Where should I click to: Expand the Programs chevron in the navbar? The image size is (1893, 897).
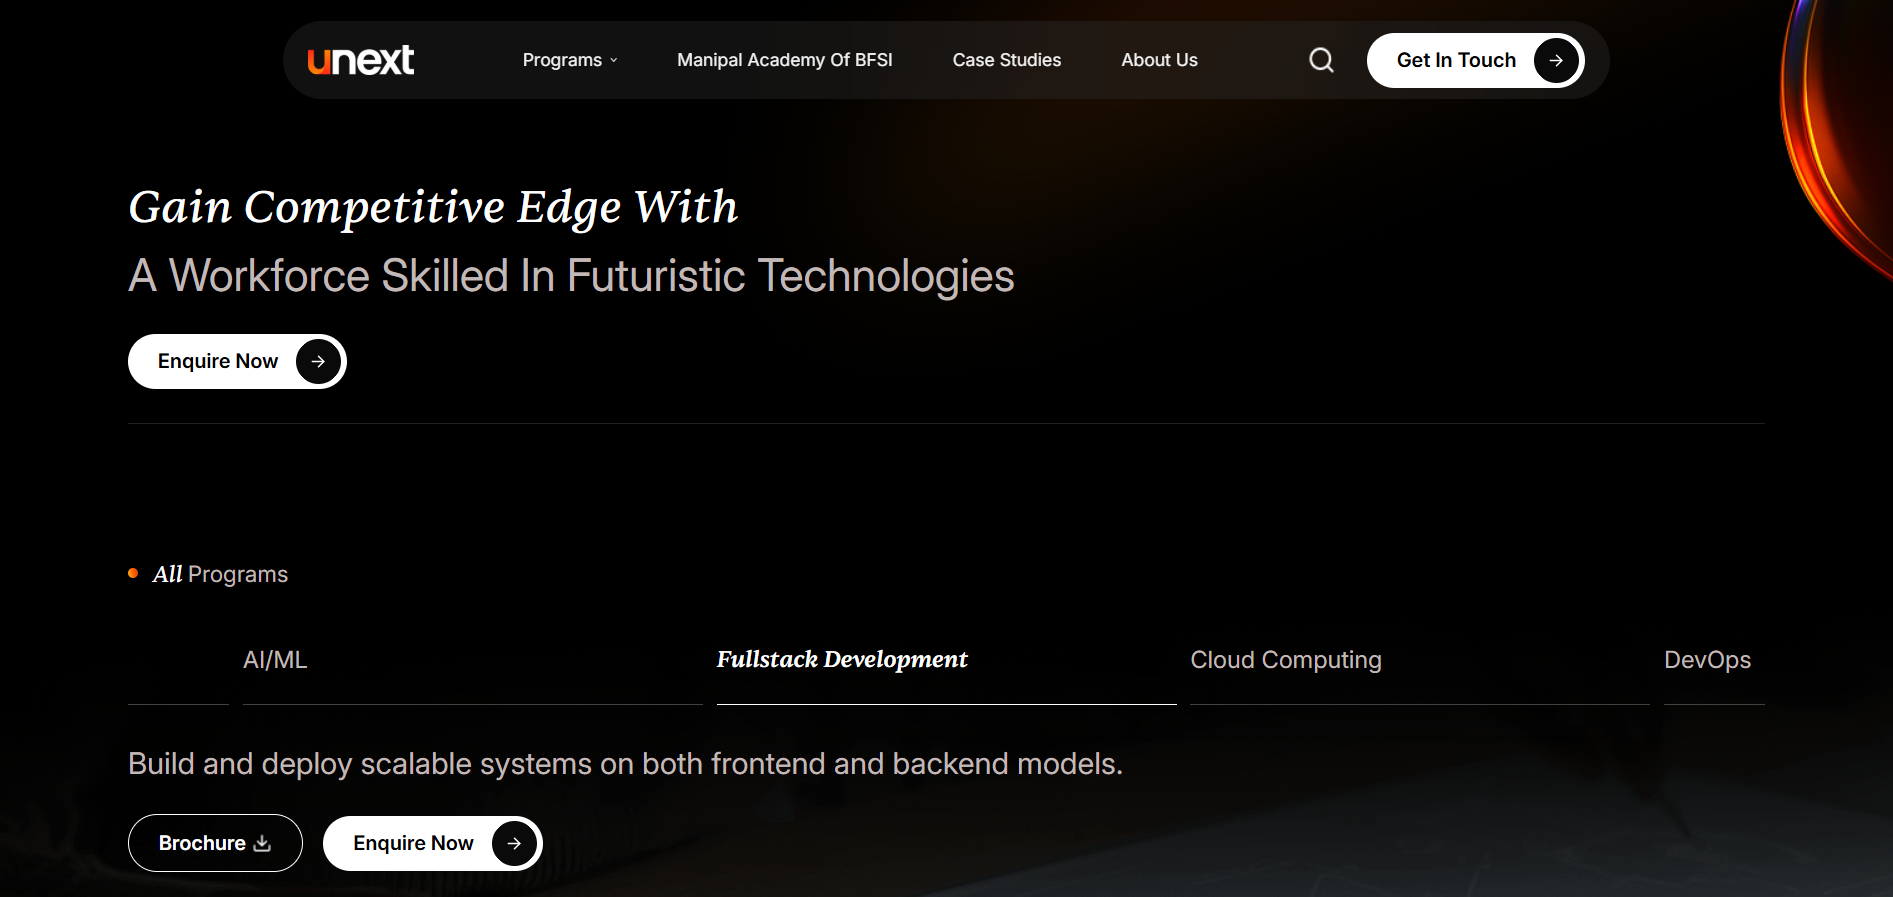(614, 61)
